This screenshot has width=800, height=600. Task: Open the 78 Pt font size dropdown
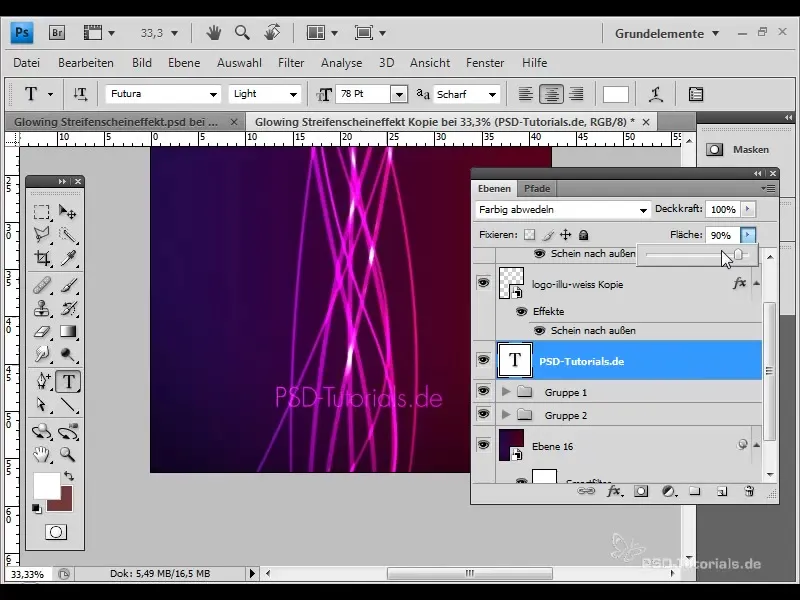pyautogui.click(x=399, y=94)
